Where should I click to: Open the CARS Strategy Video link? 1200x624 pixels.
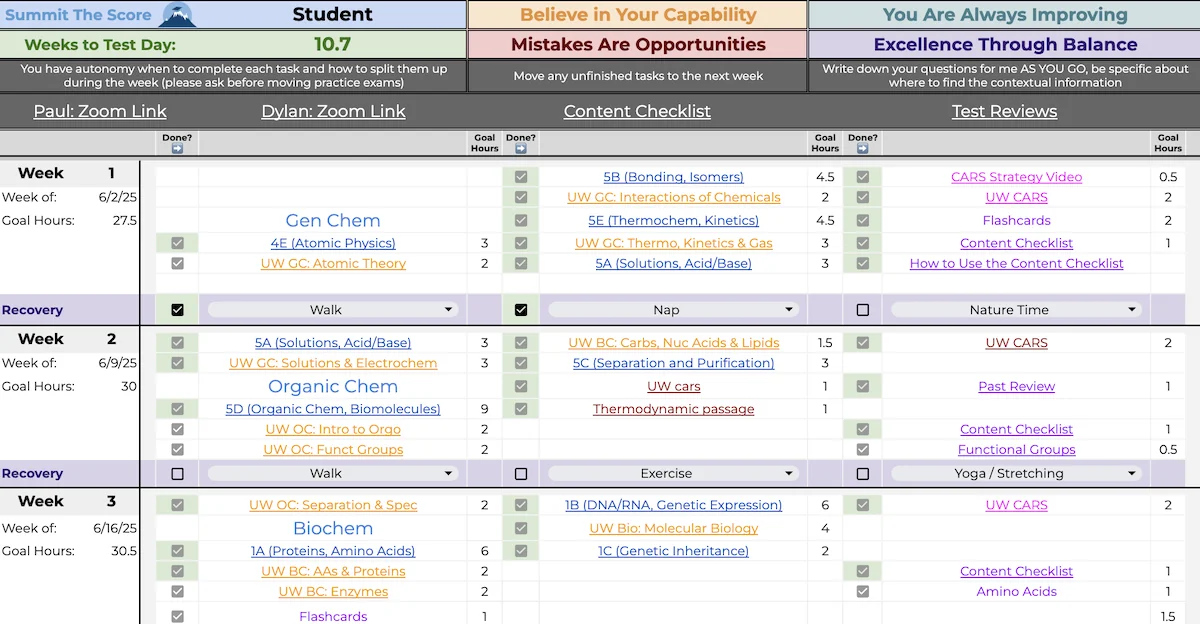click(1016, 176)
